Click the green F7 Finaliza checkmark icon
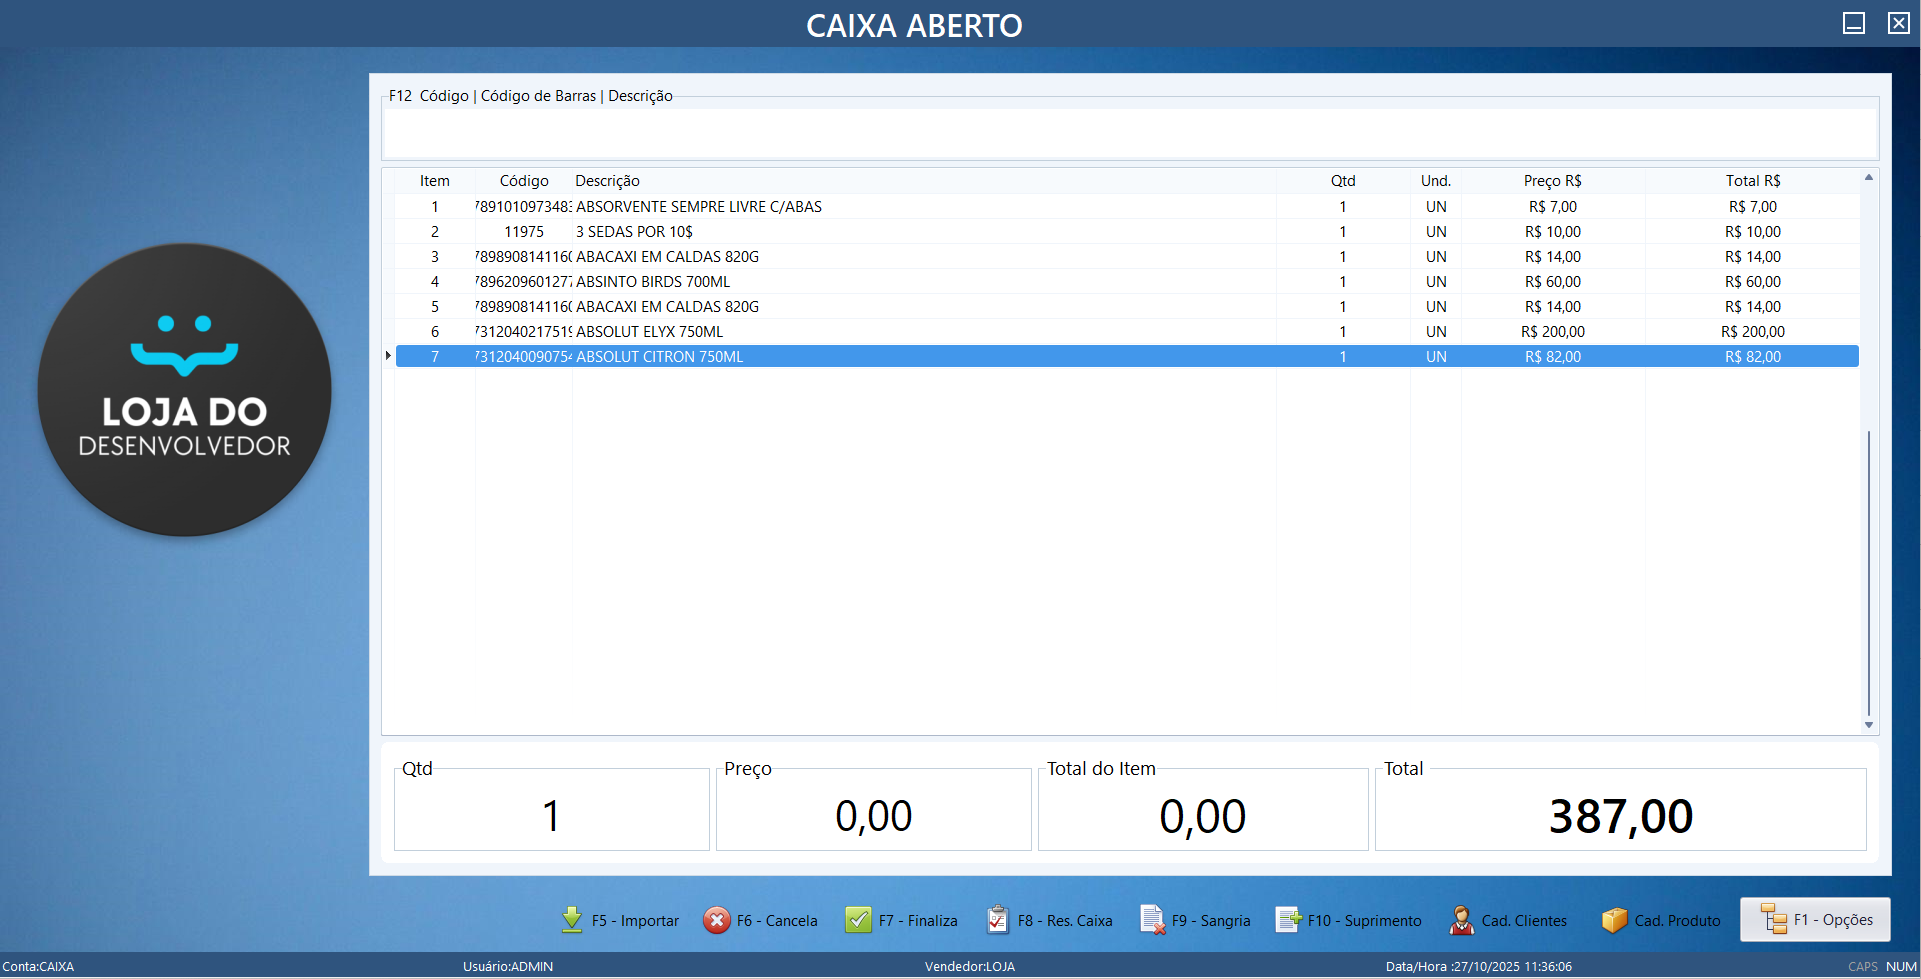This screenshot has height=979, width=1921. click(858, 920)
